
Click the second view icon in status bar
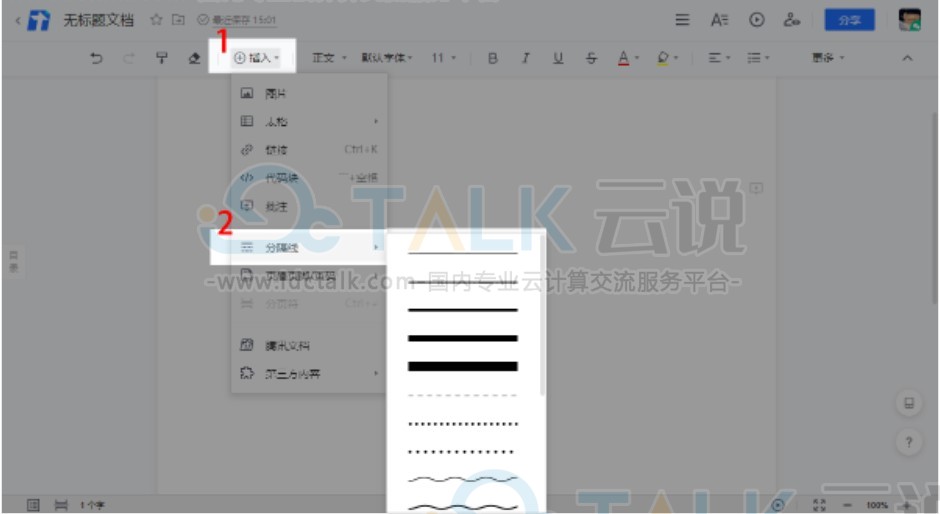point(61,505)
